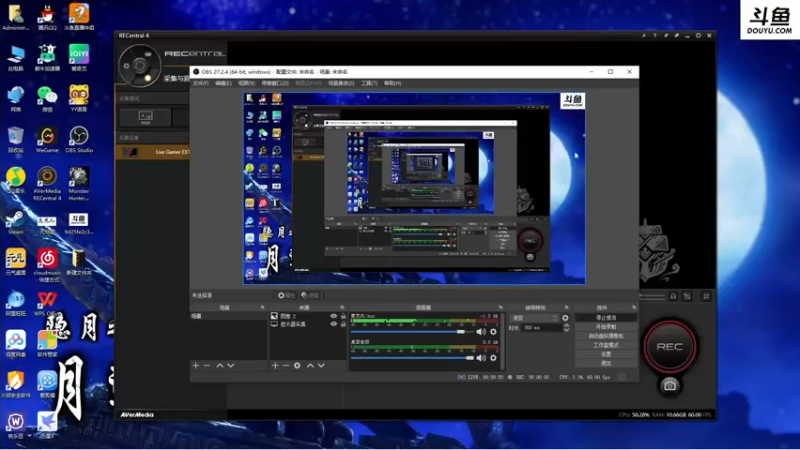800x450 pixels.
Task: Add a new scene with plus icon
Action: click(195, 365)
